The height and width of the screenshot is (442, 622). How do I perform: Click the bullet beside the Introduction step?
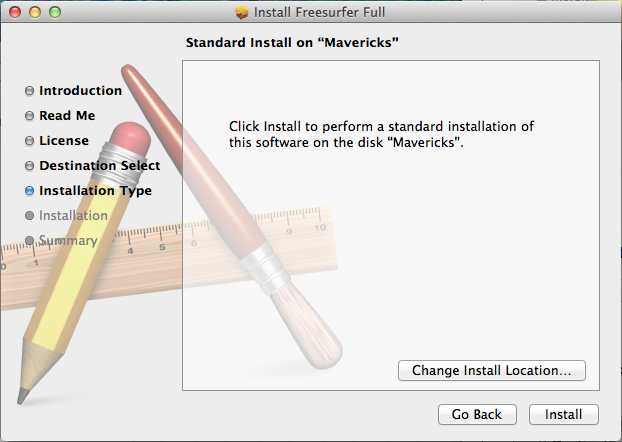coord(29,91)
